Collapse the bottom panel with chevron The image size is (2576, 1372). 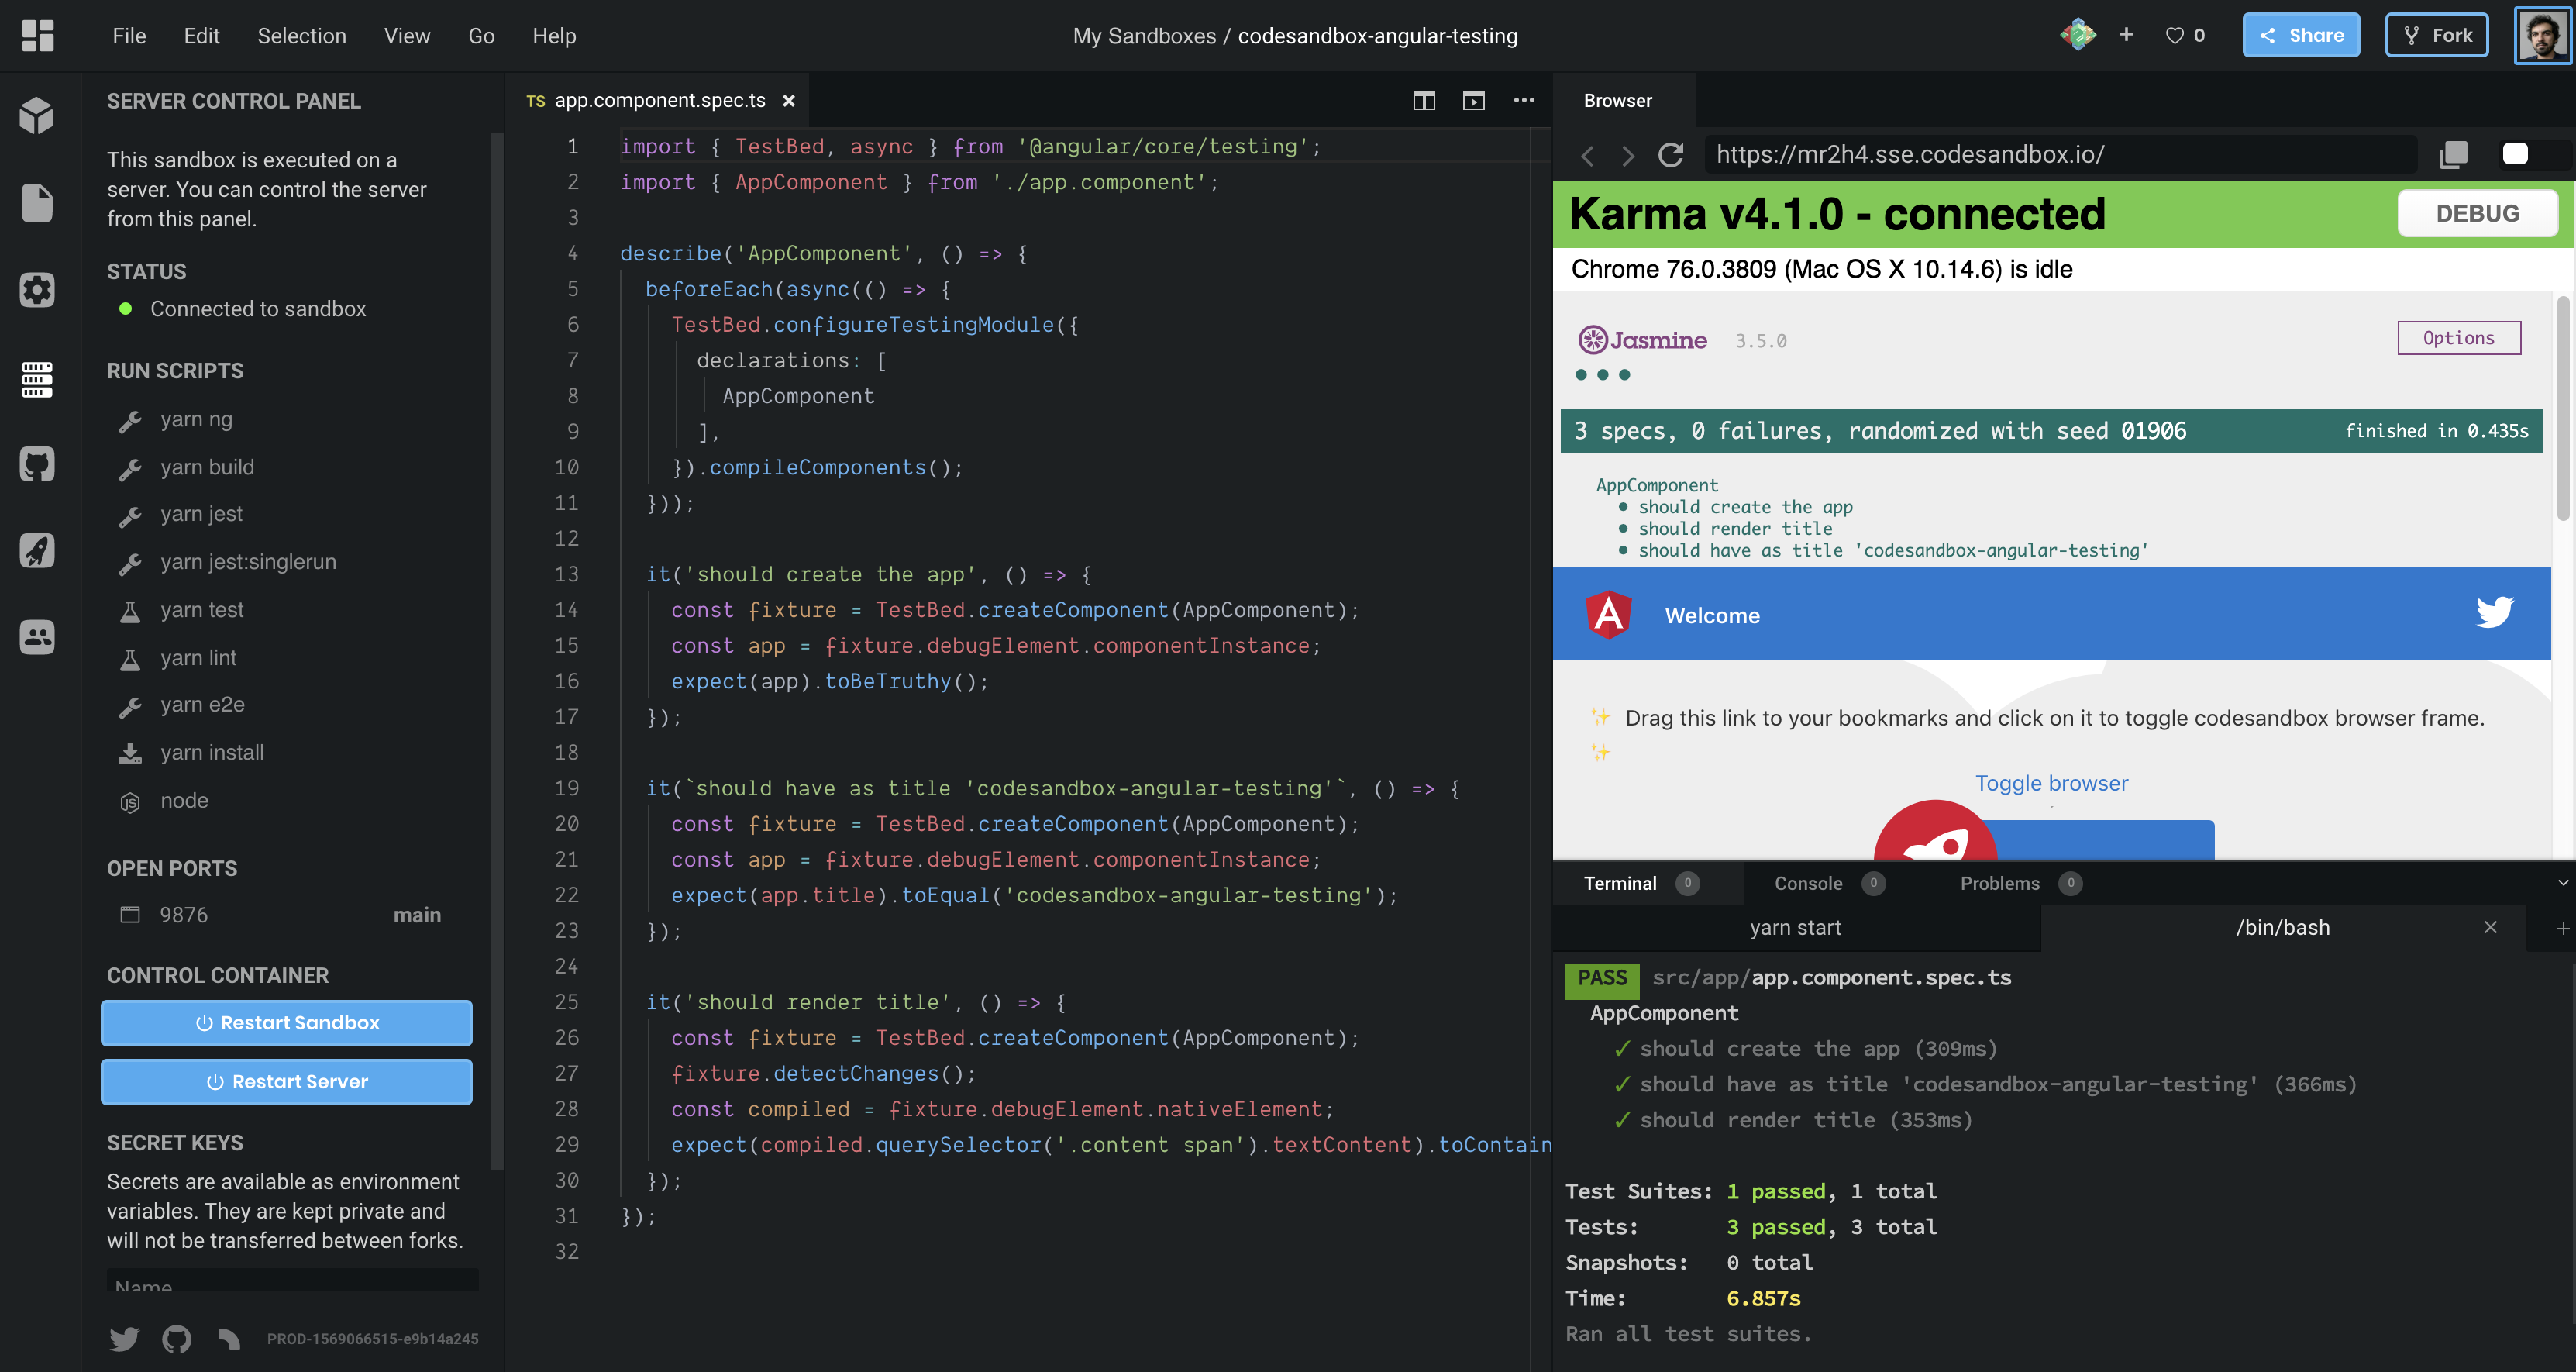pos(2562,883)
